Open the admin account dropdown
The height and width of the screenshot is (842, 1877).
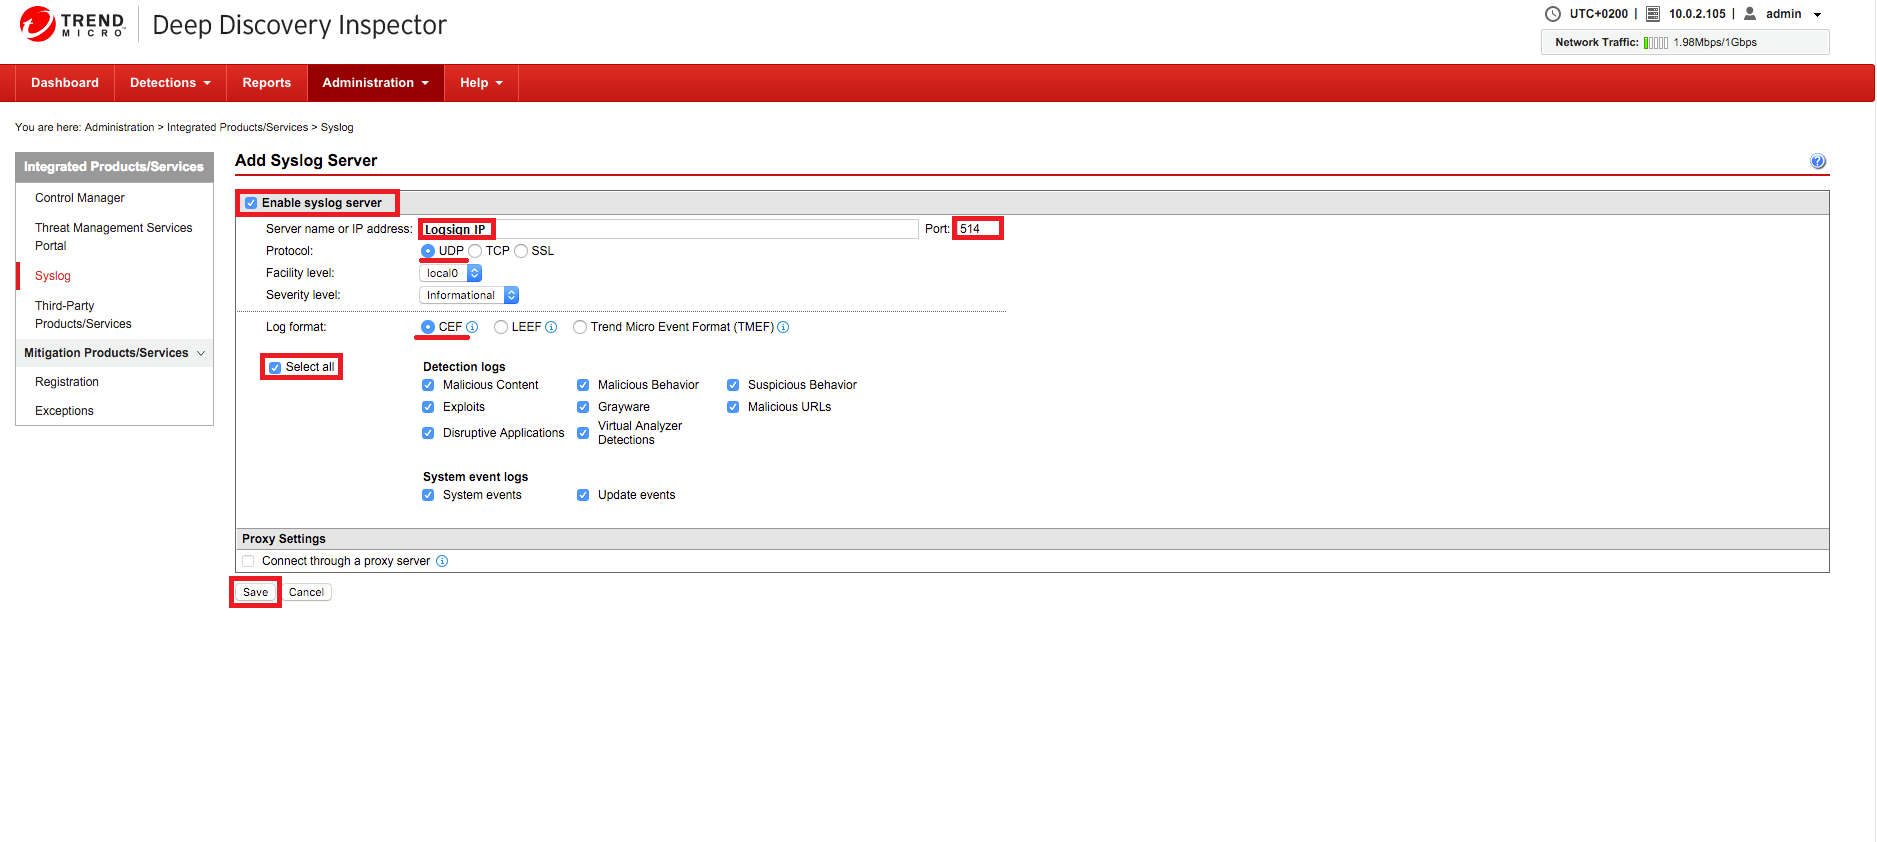(1817, 15)
